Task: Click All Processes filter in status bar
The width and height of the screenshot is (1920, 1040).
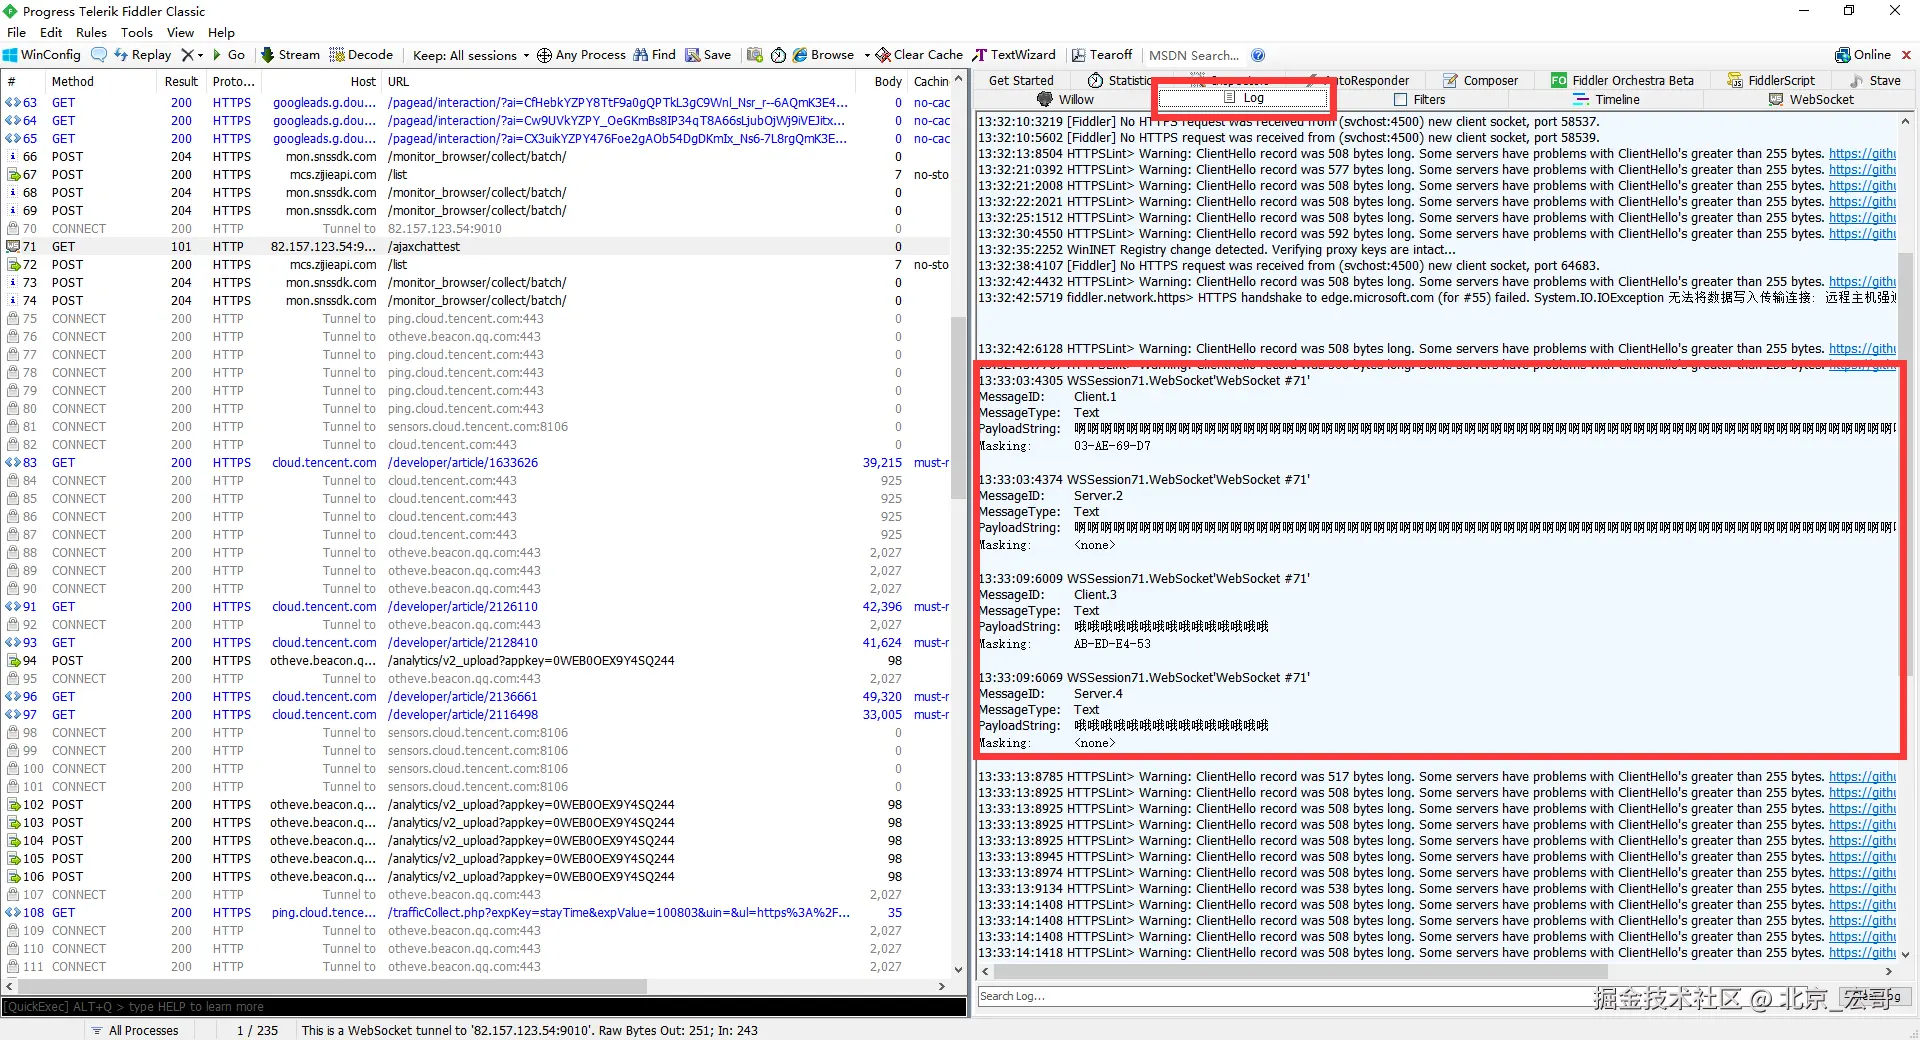Action: point(134,1030)
